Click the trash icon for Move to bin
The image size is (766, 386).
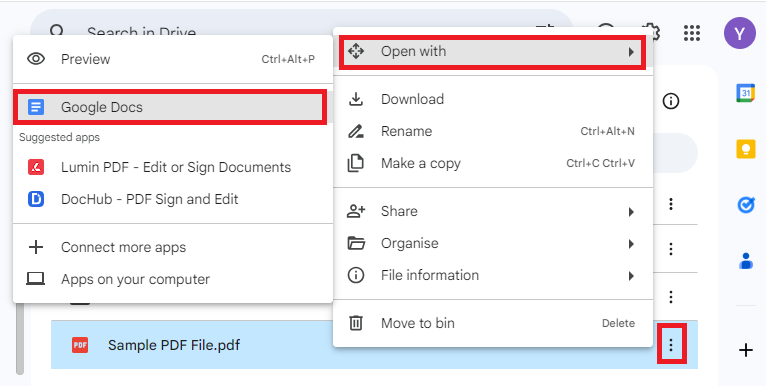[356, 323]
